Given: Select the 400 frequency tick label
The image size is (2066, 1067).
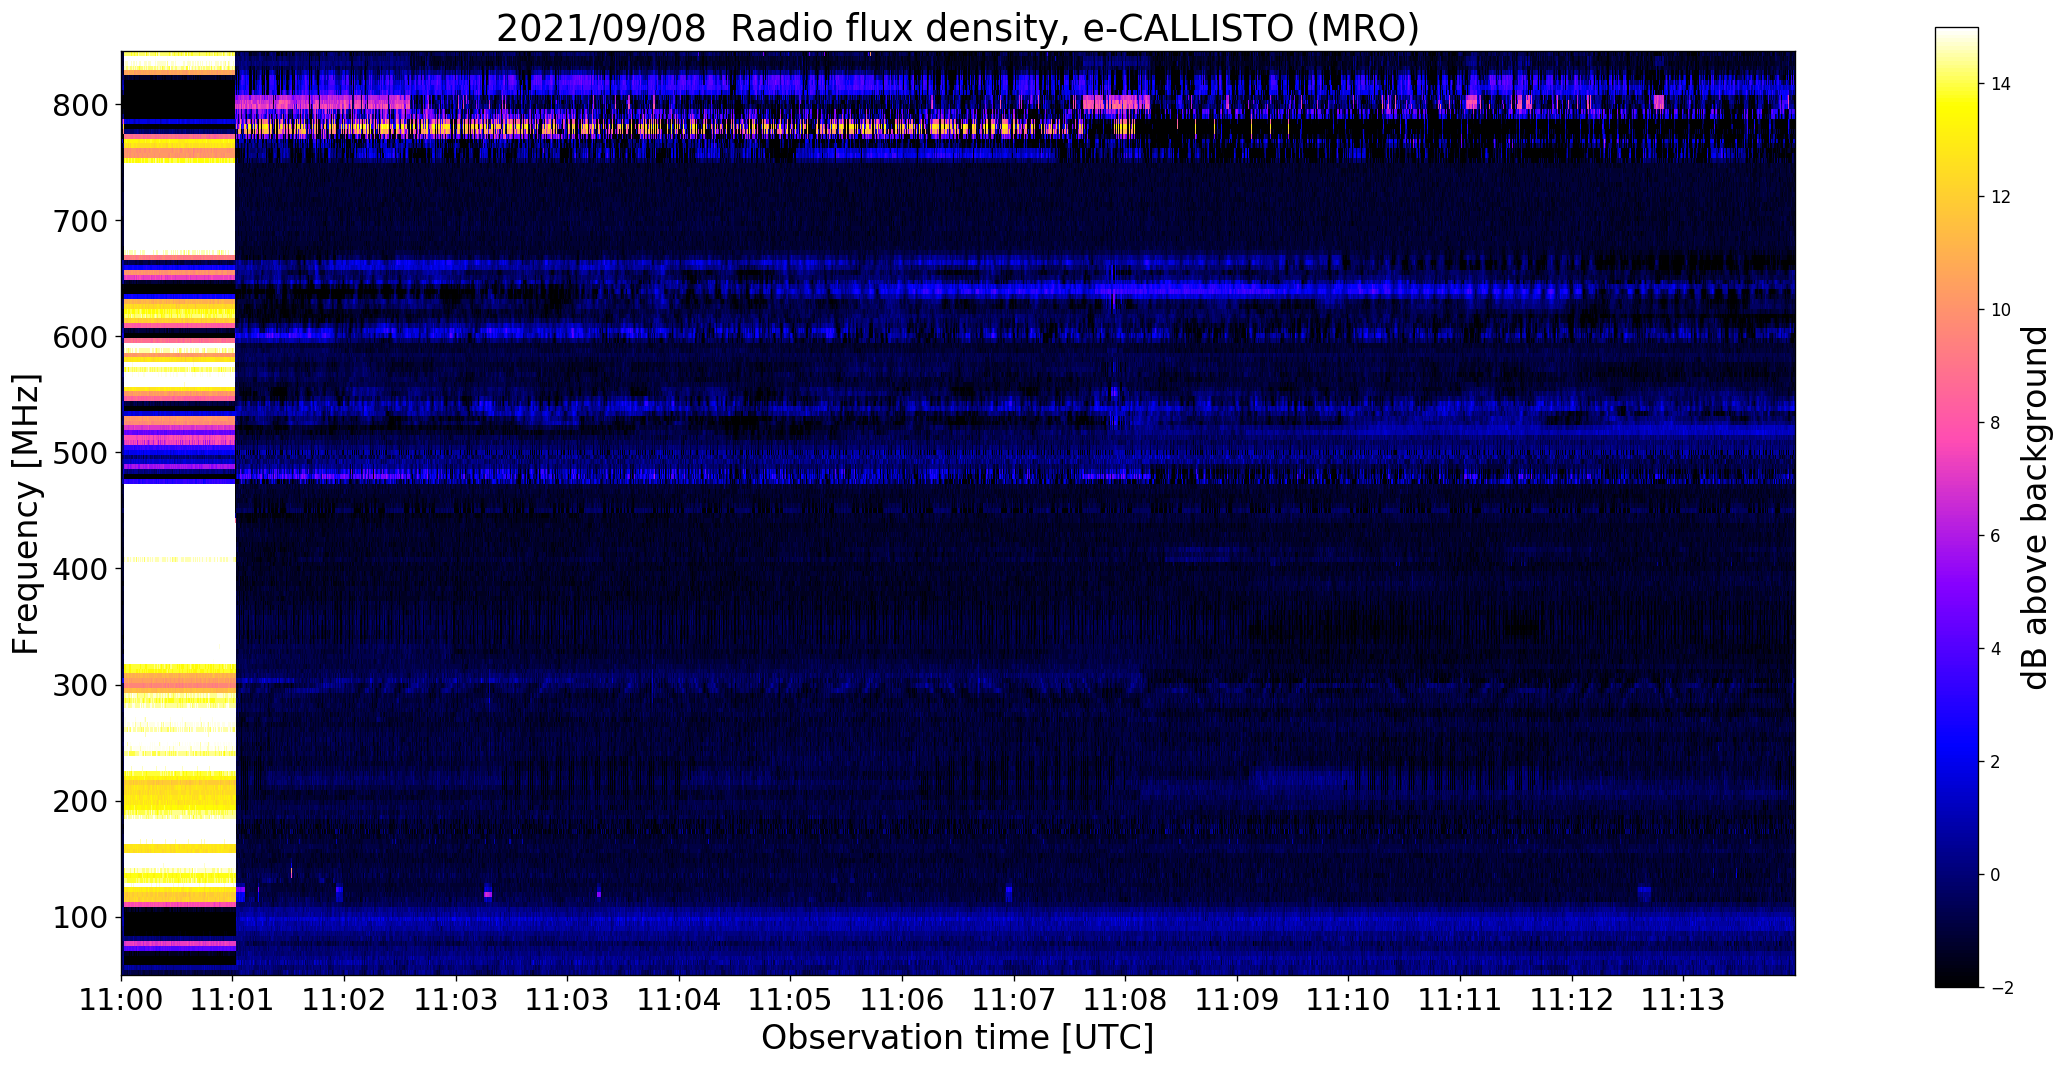Looking at the screenshot, I should 80,569.
